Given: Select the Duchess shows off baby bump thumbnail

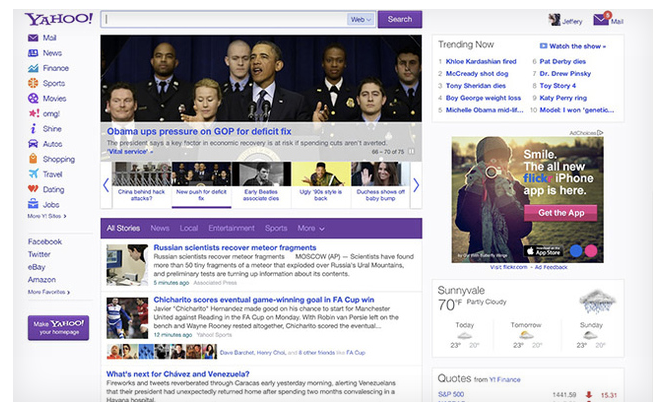Looking at the screenshot, I should coord(380,184).
